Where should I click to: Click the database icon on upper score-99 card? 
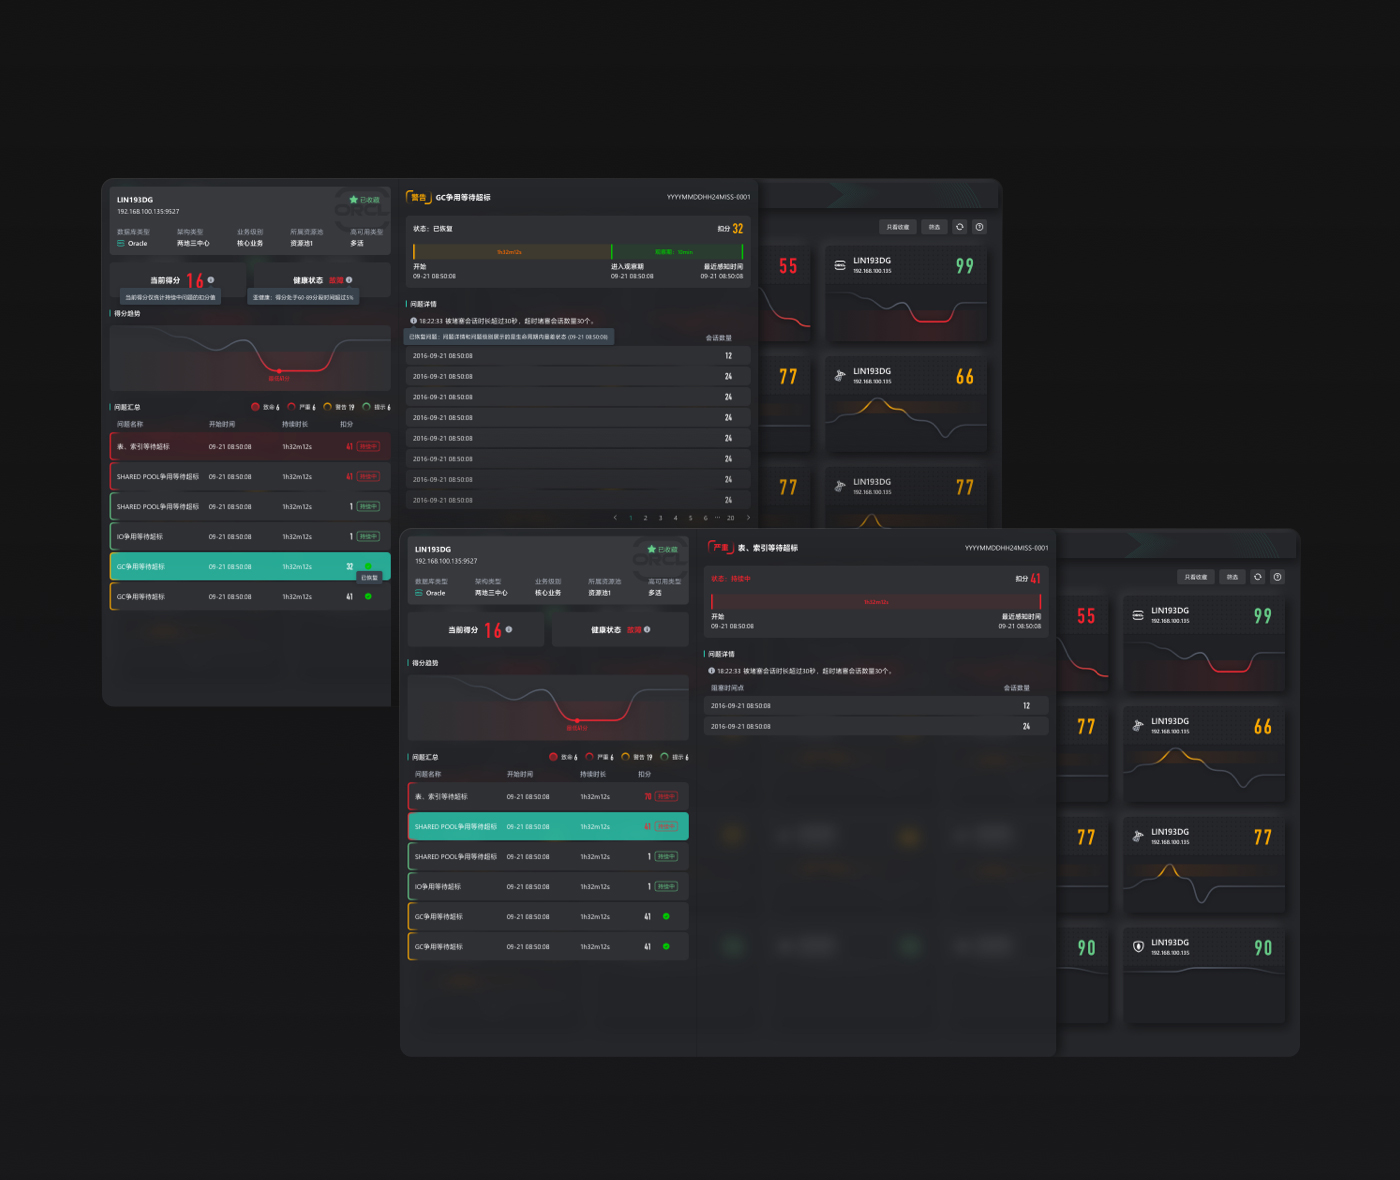[840, 265]
